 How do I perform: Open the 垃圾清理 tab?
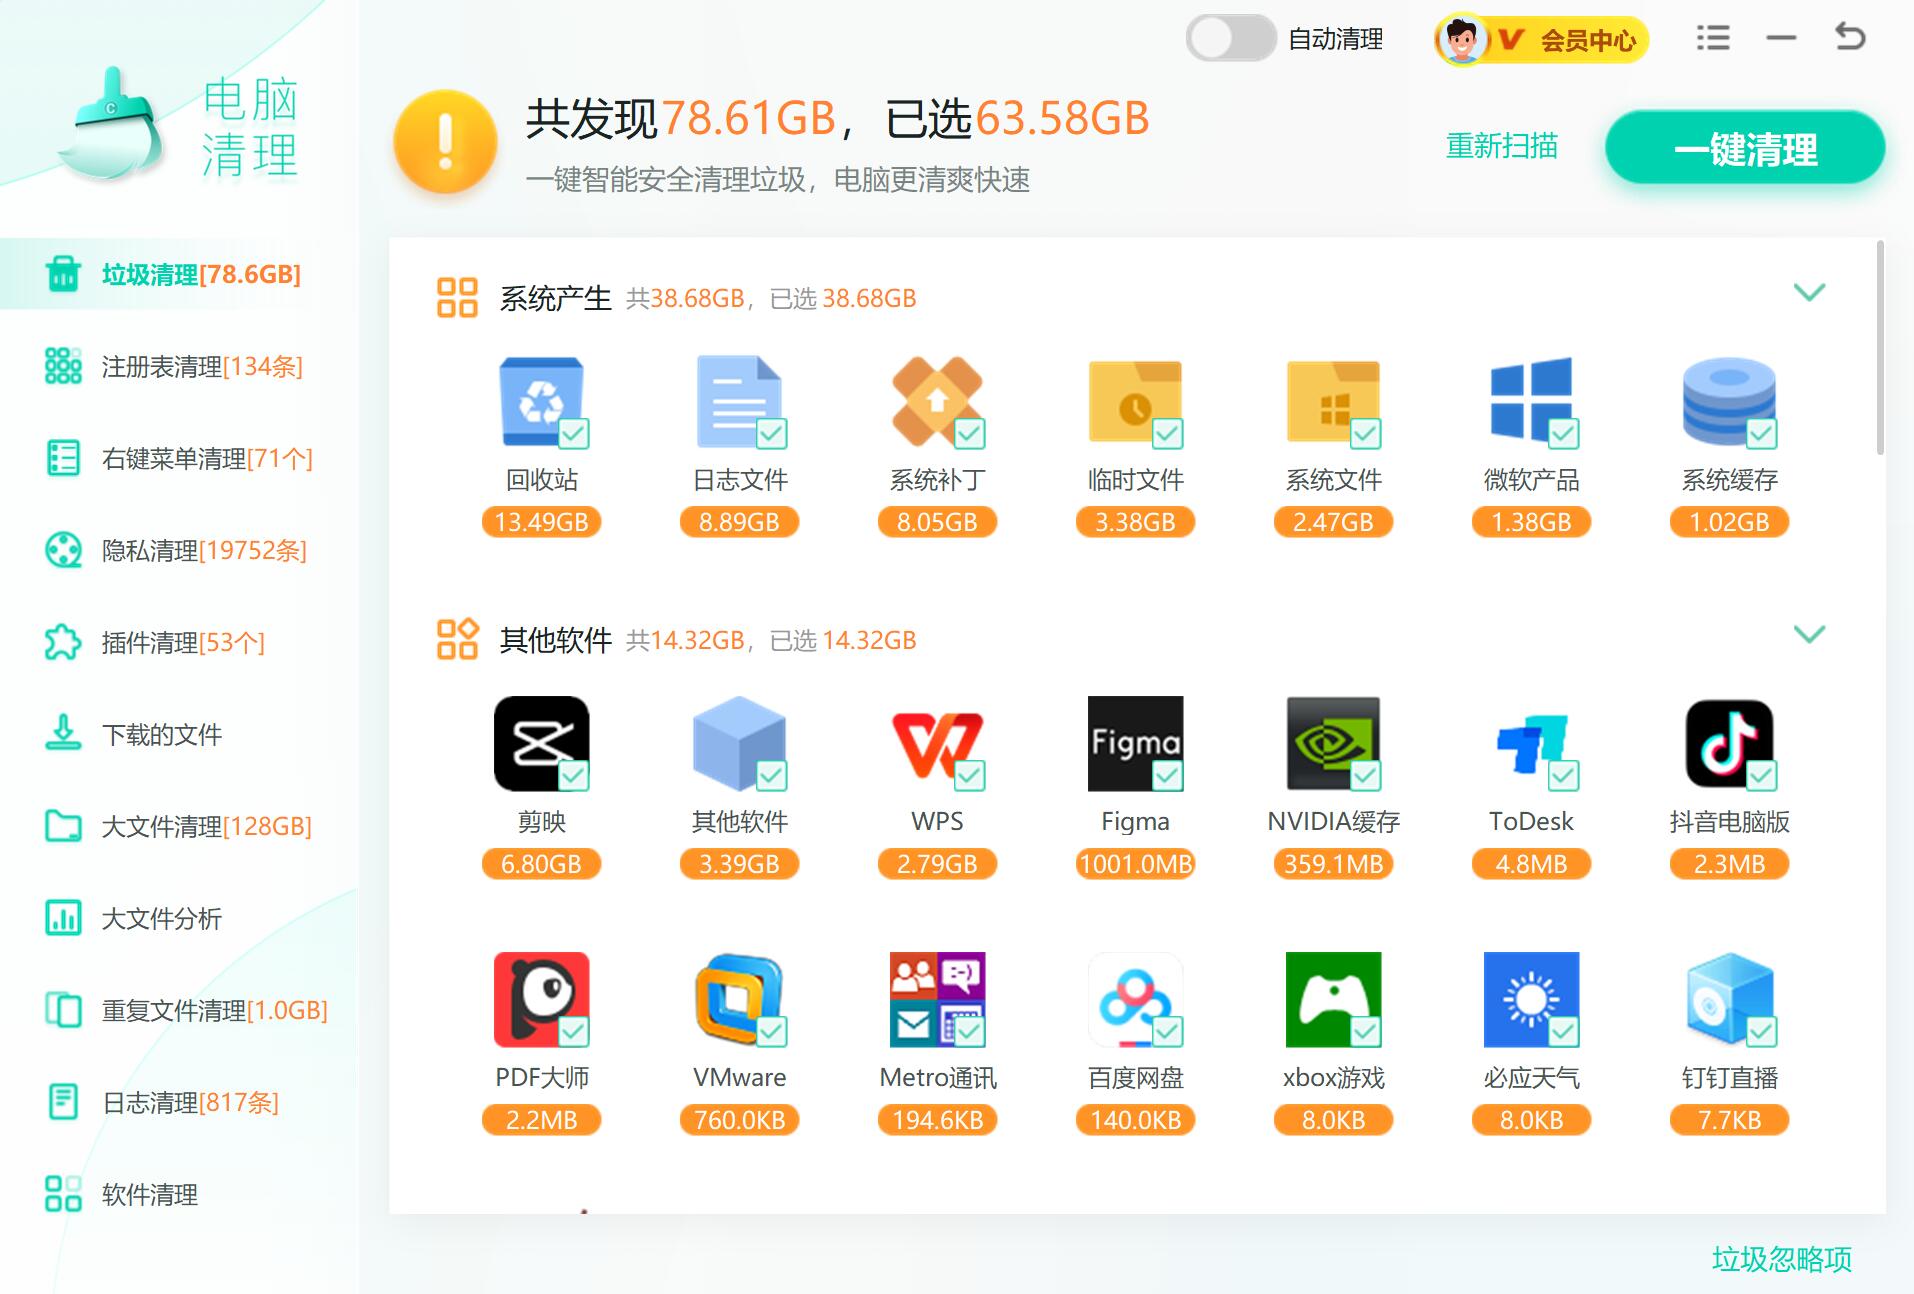pos(179,274)
